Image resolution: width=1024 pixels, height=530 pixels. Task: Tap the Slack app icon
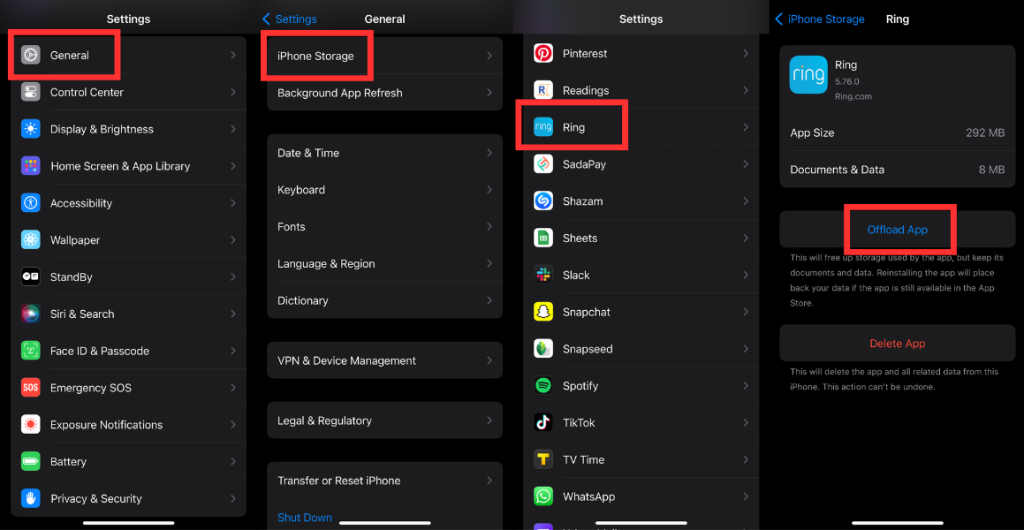click(x=543, y=275)
